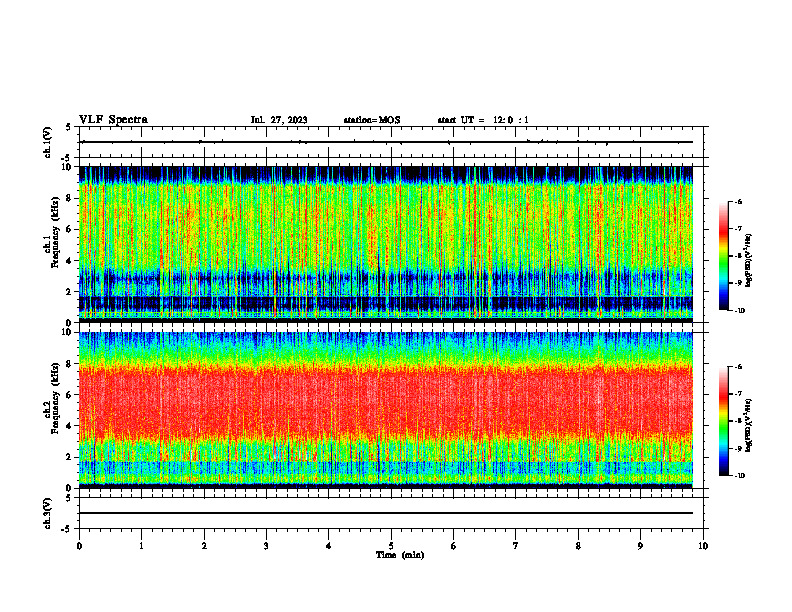The image size is (792, 612).
Task: Click the "-10" tick on ch.1 color bar
Action: click(x=740, y=311)
